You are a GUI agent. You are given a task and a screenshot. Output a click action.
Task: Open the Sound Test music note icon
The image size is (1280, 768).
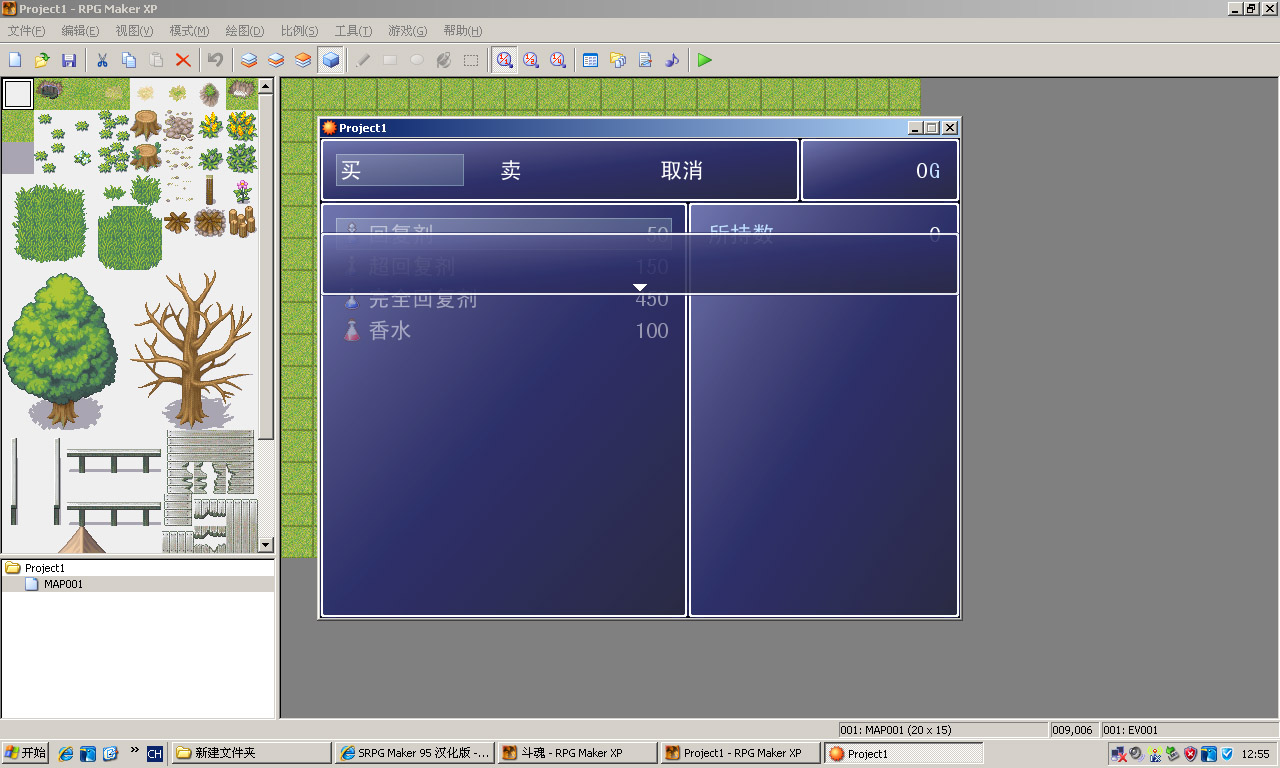(x=672, y=60)
